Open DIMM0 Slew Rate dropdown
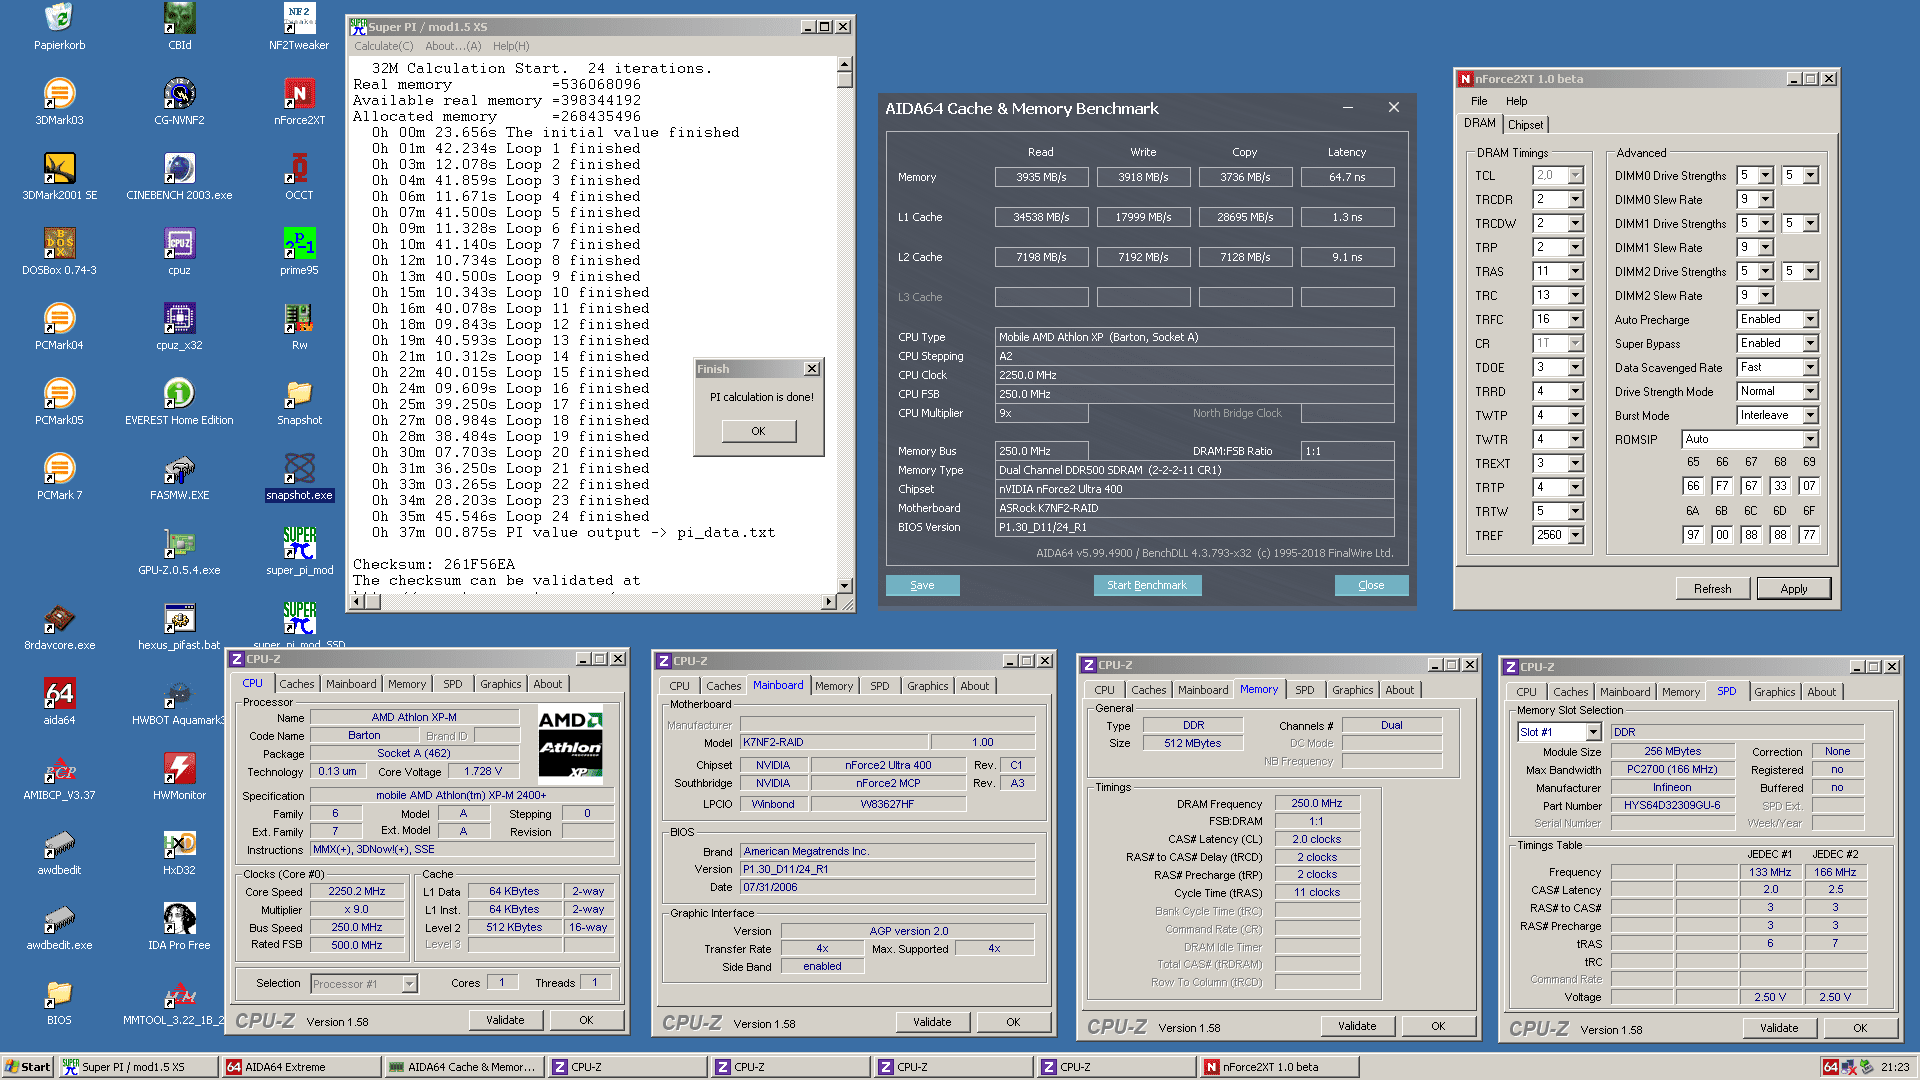The height and width of the screenshot is (1080, 1920). tap(1765, 200)
